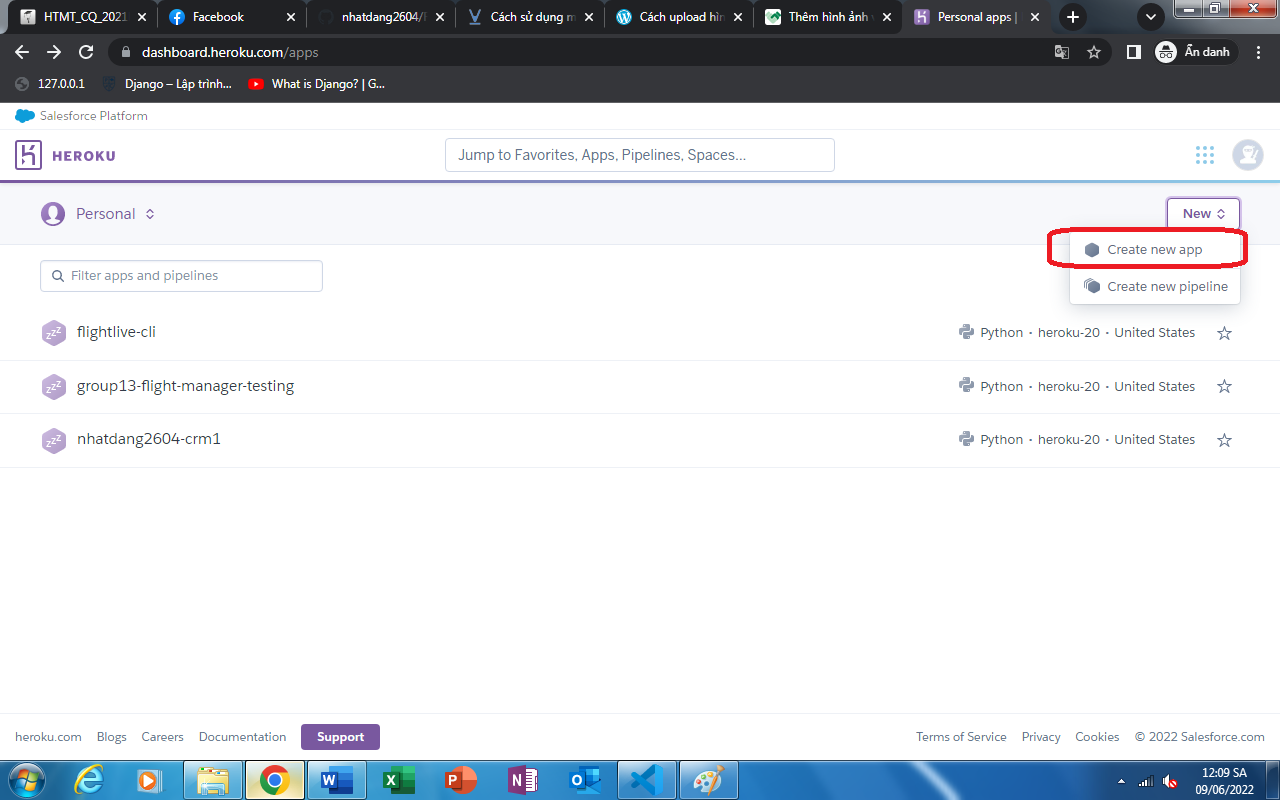
Task: Open the group13-flight-manager-testing app
Action: pyautogui.click(x=185, y=386)
